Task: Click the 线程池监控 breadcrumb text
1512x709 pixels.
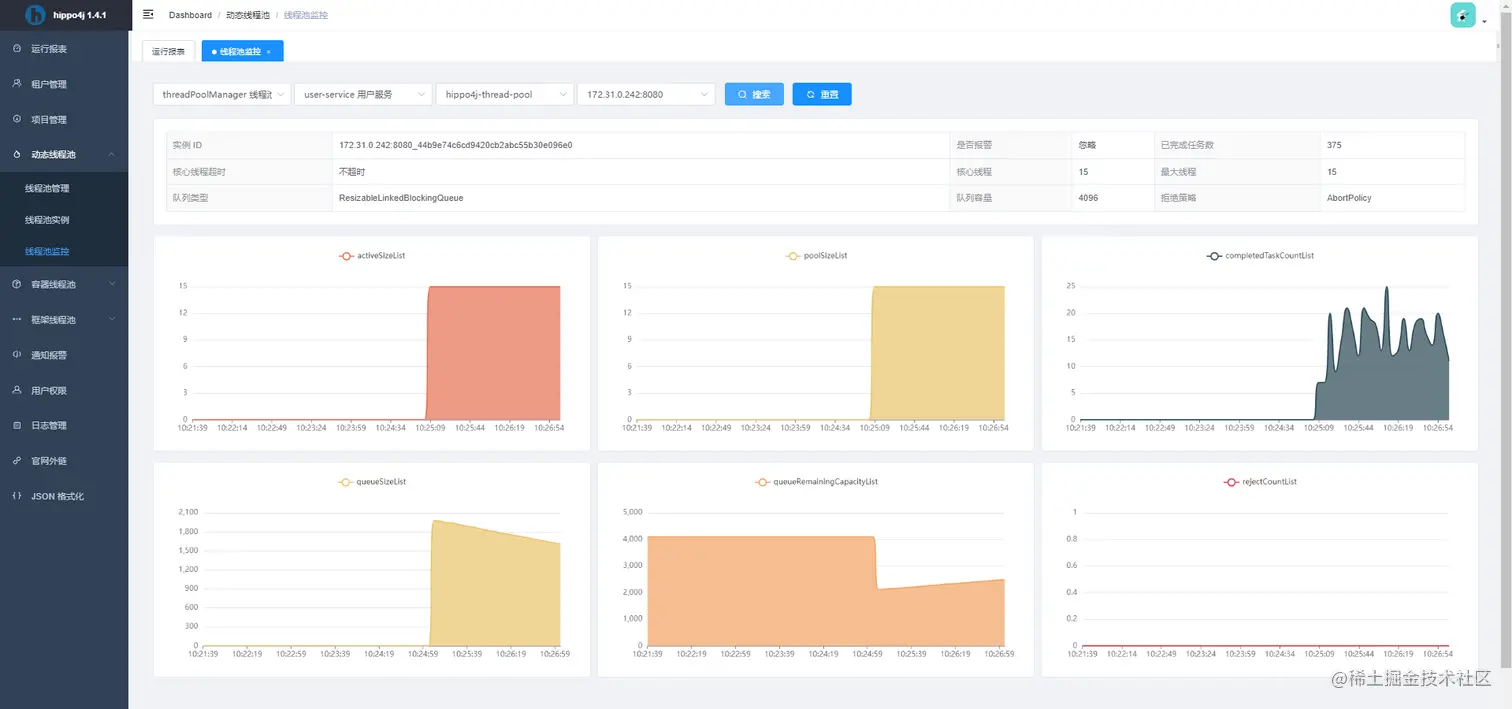Action: 305,15
